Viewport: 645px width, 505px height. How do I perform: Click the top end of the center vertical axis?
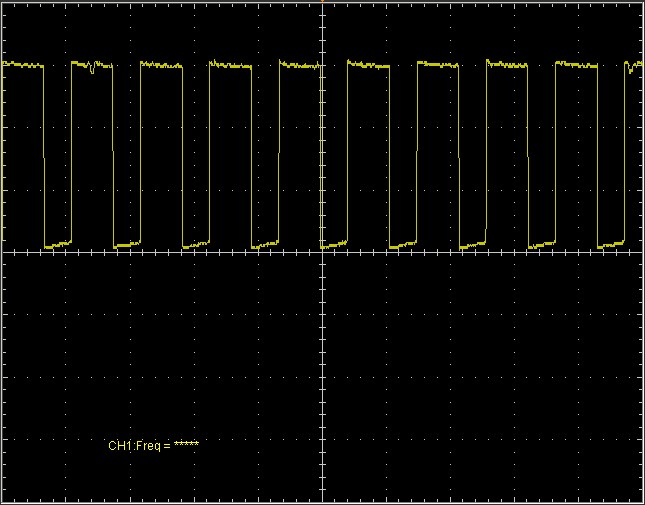click(322, 5)
